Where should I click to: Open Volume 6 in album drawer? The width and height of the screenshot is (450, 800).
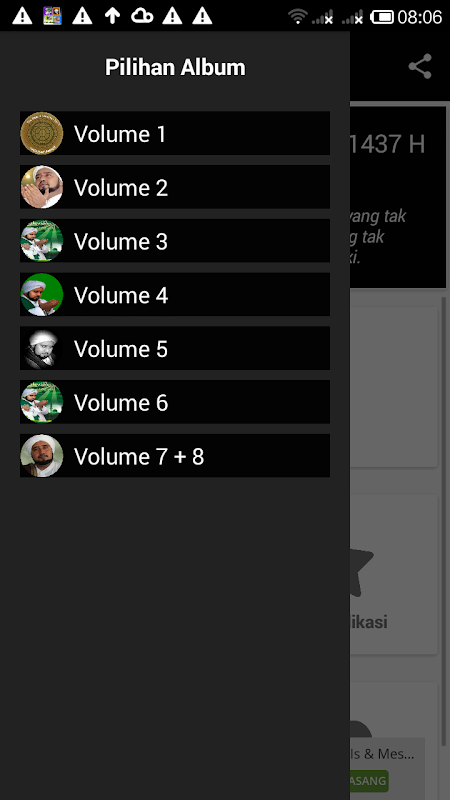[175, 402]
